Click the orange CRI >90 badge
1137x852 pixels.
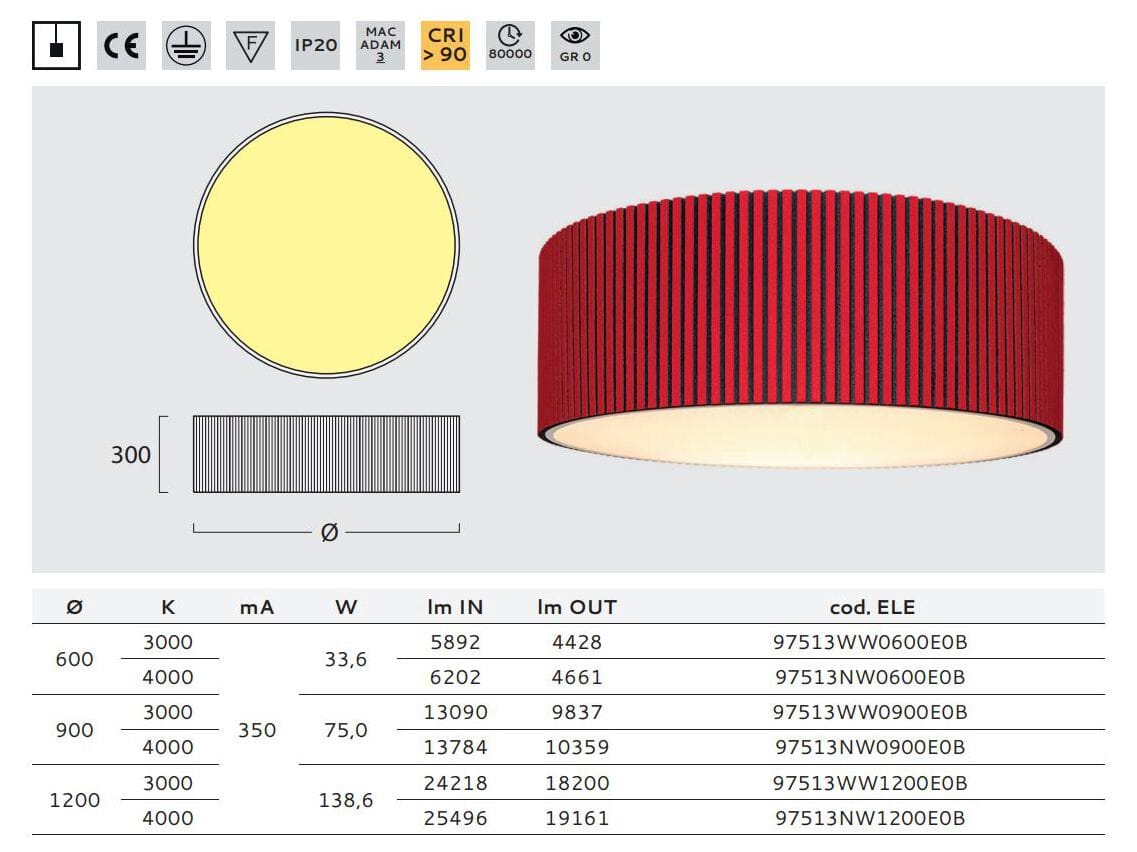tap(445, 45)
